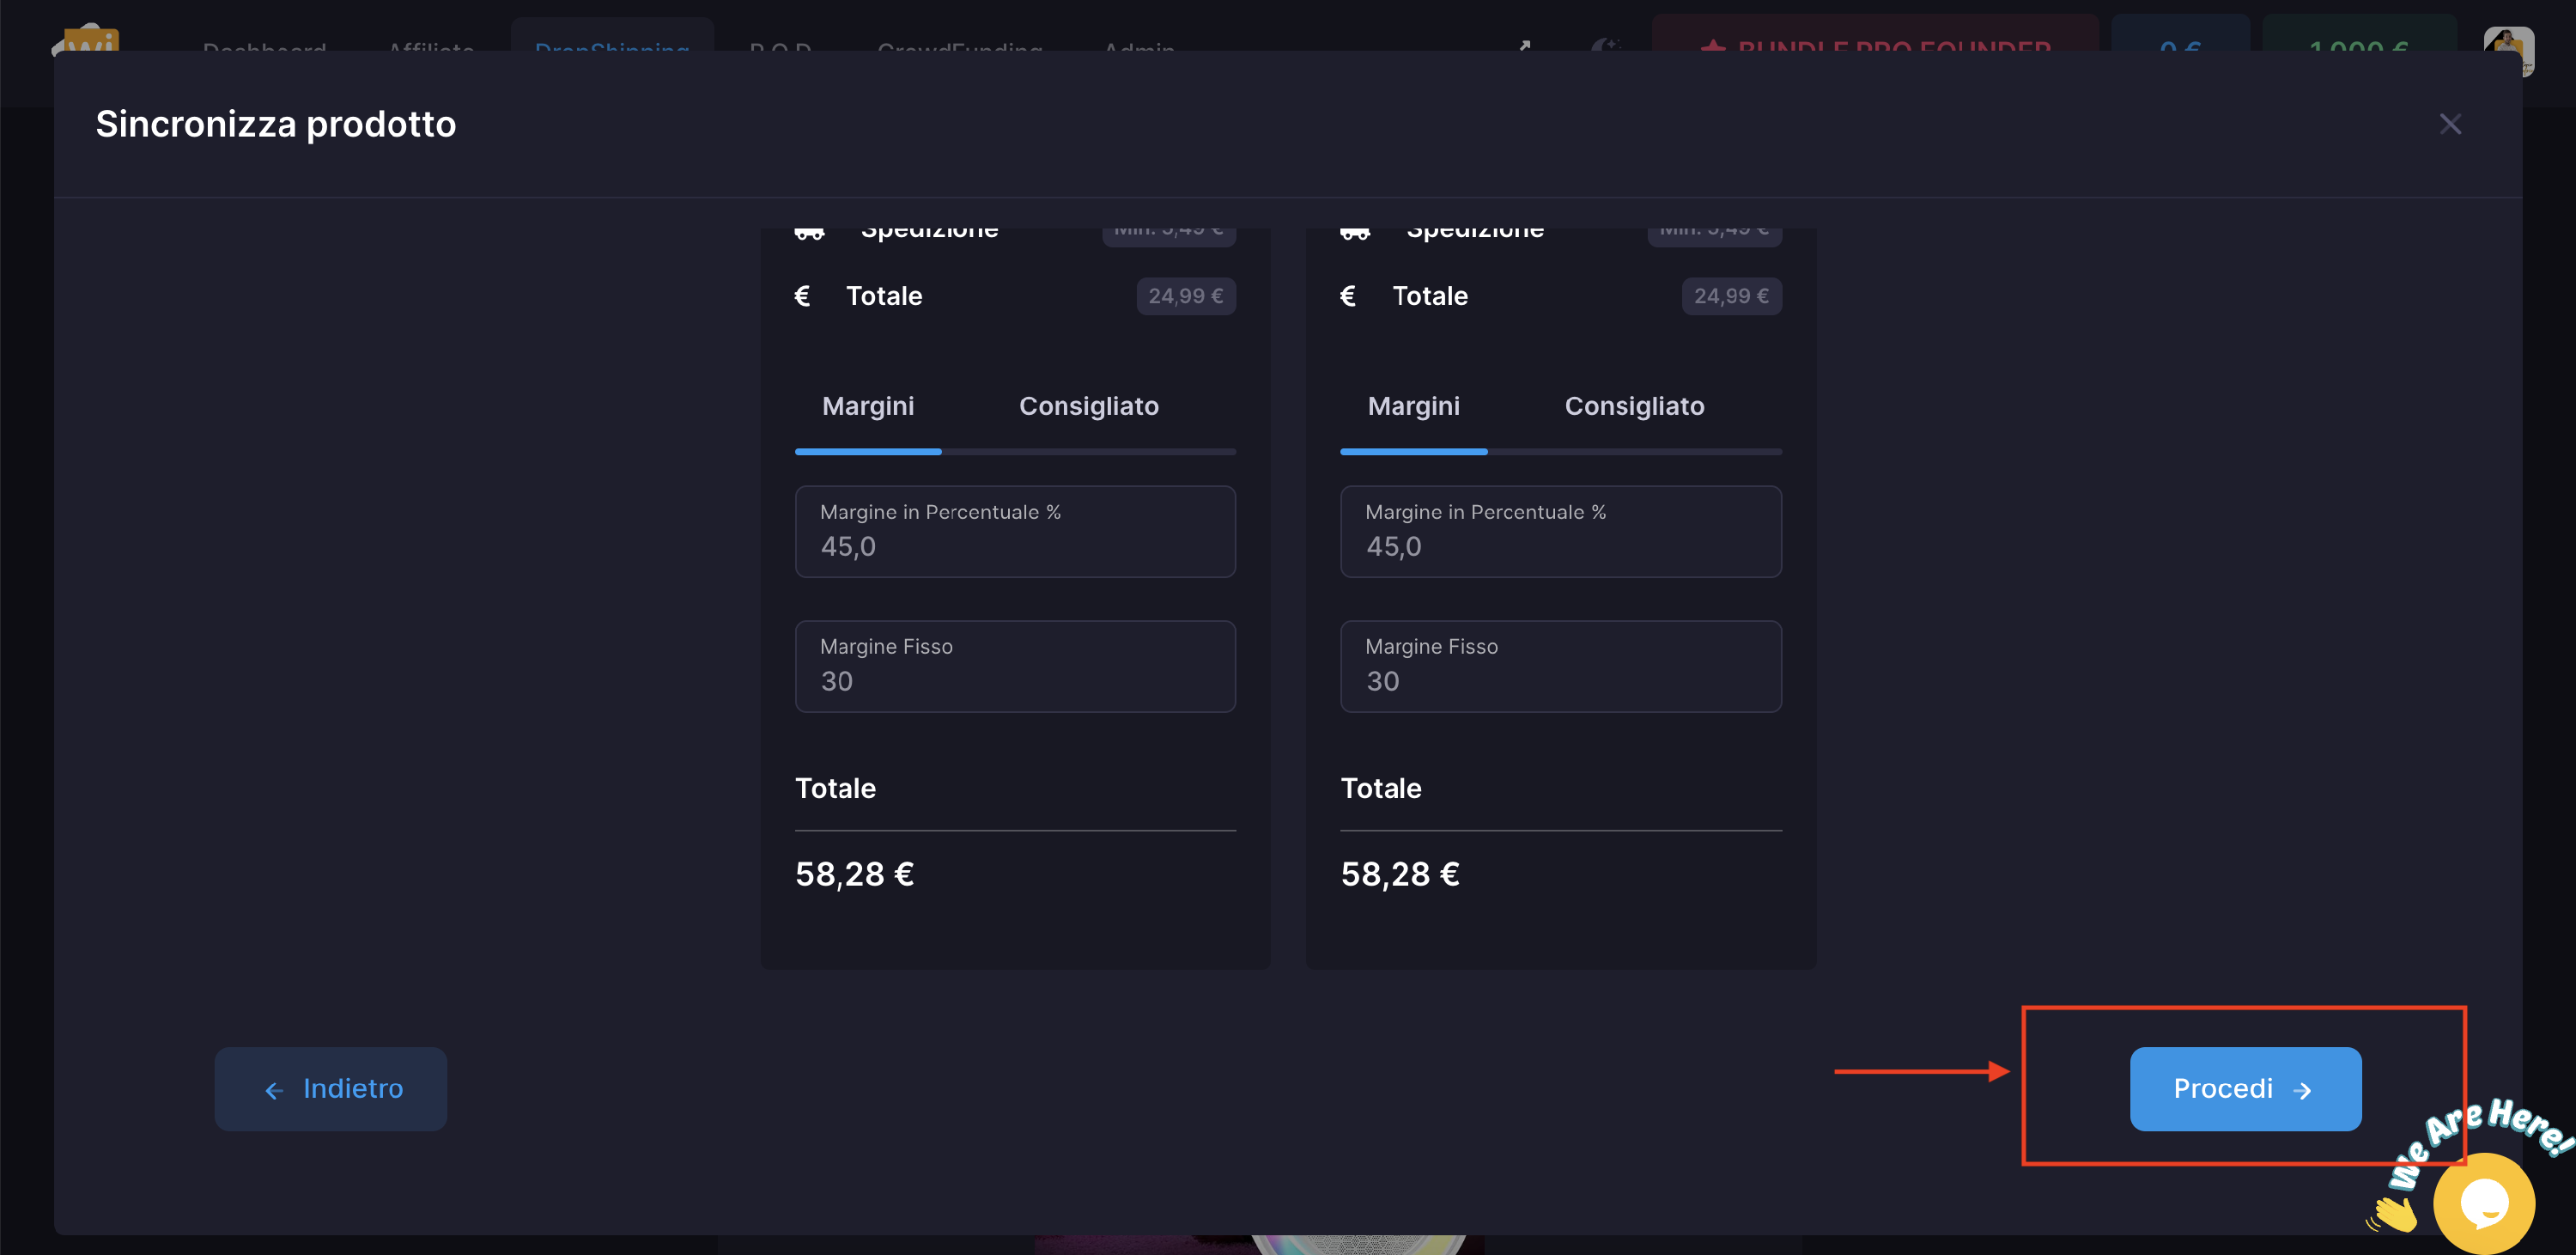Click the left 24,99 € total price badge
The height and width of the screenshot is (1255, 2576).
tap(1185, 296)
